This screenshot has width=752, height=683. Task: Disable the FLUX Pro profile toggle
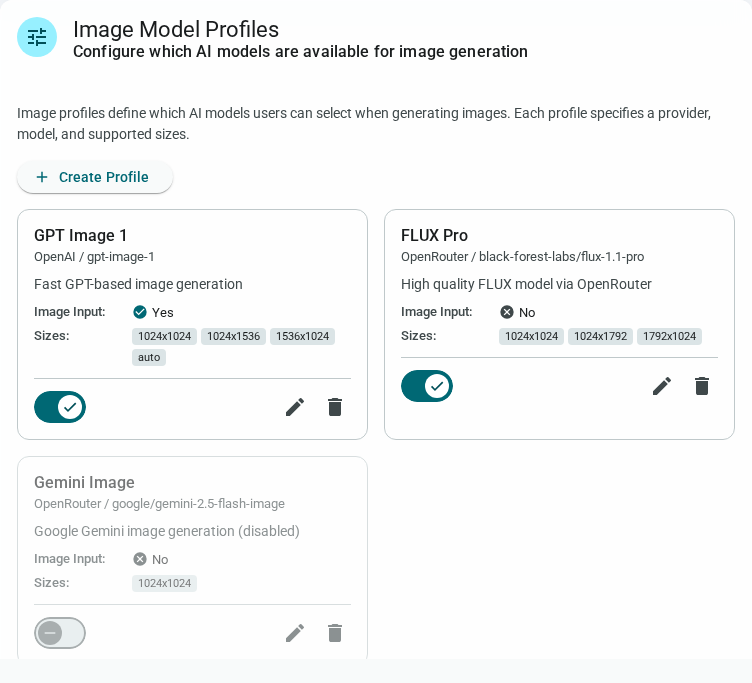tap(427, 386)
